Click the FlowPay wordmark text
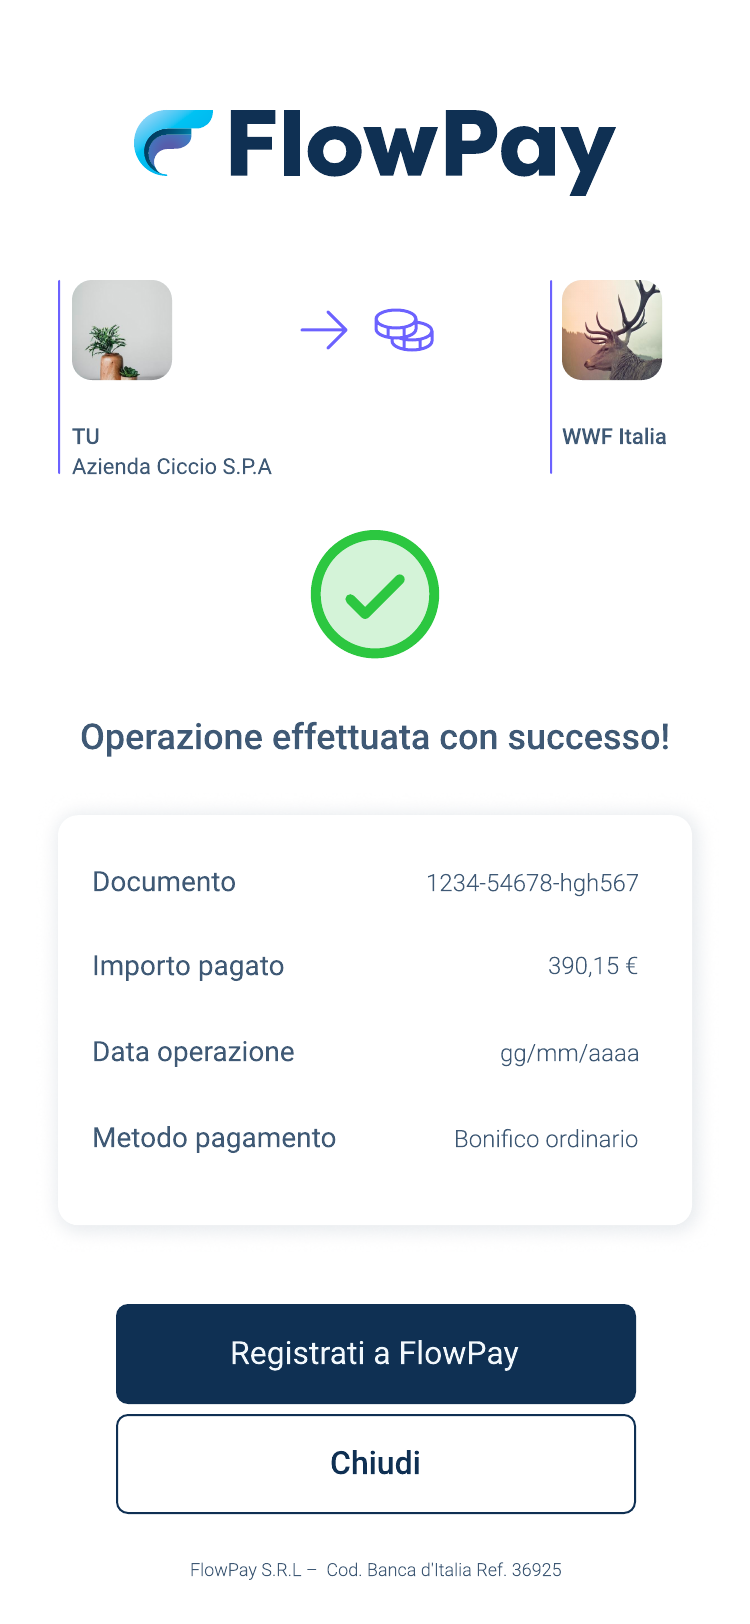The height and width of the screenshot is (1624, 750). click(x=422, y=151)
